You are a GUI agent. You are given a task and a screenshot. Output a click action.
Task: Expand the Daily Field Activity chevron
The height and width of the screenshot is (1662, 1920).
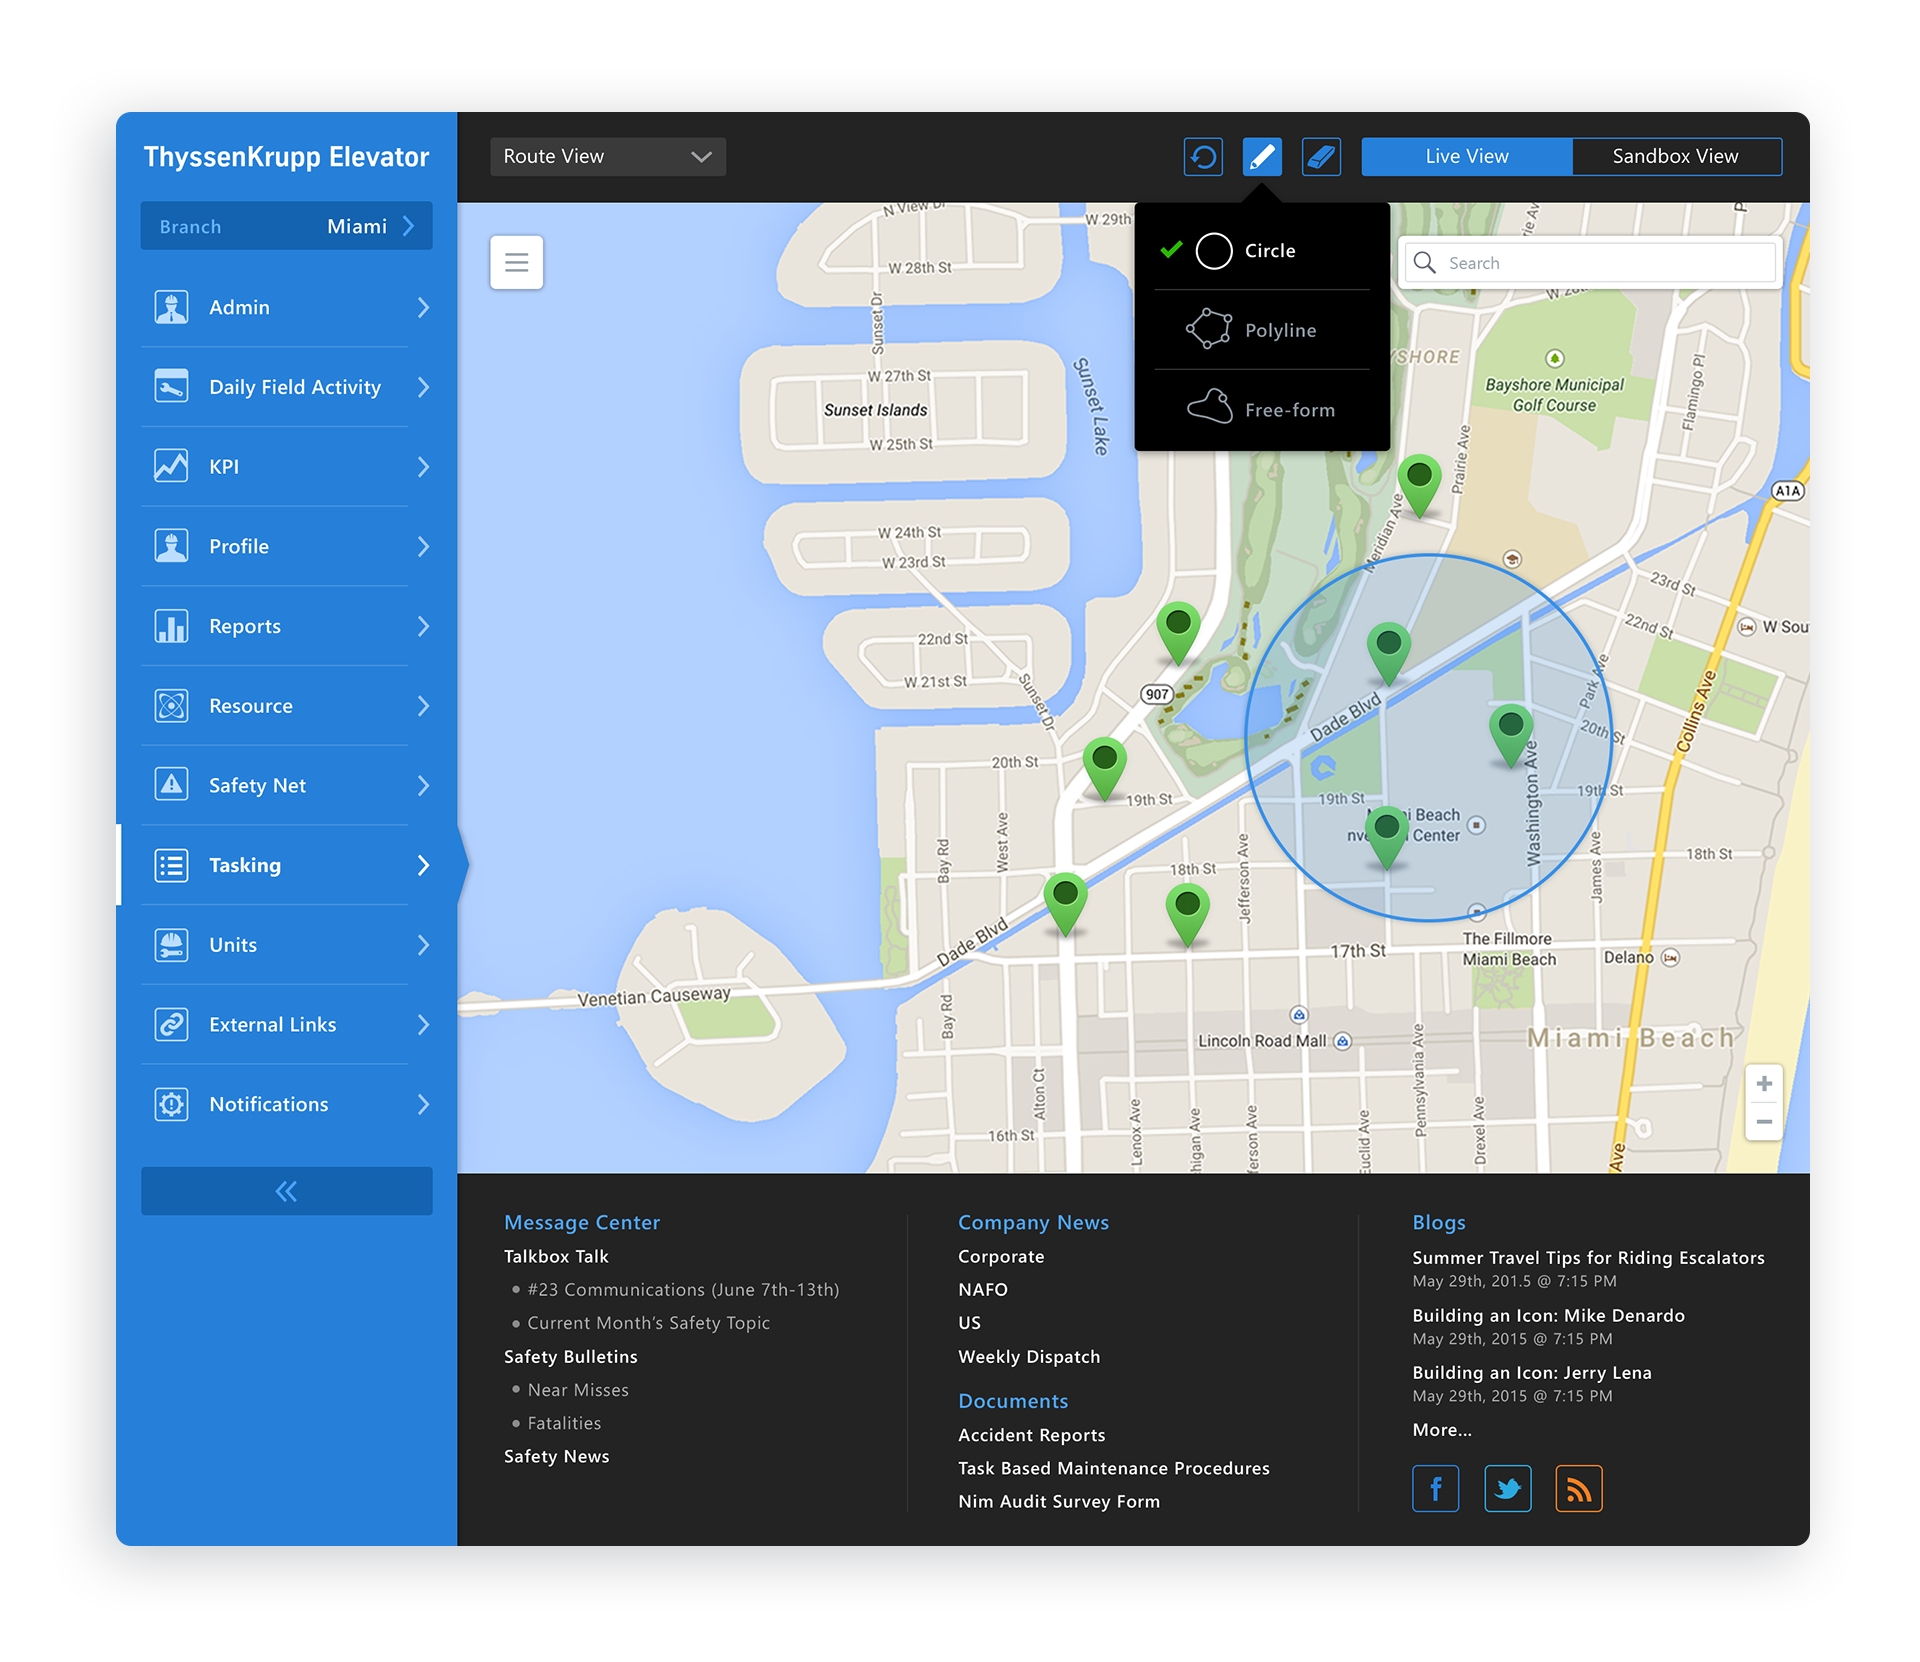pyautogui.click(x=423, y=387)
